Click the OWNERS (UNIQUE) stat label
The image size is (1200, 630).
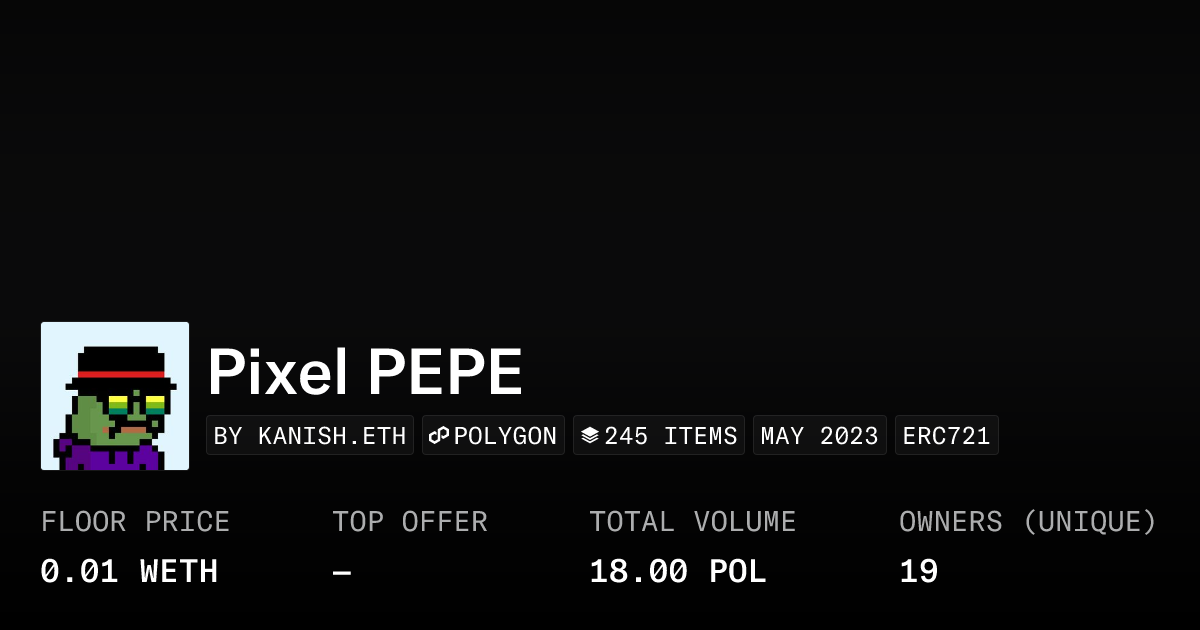point(1027,522)
